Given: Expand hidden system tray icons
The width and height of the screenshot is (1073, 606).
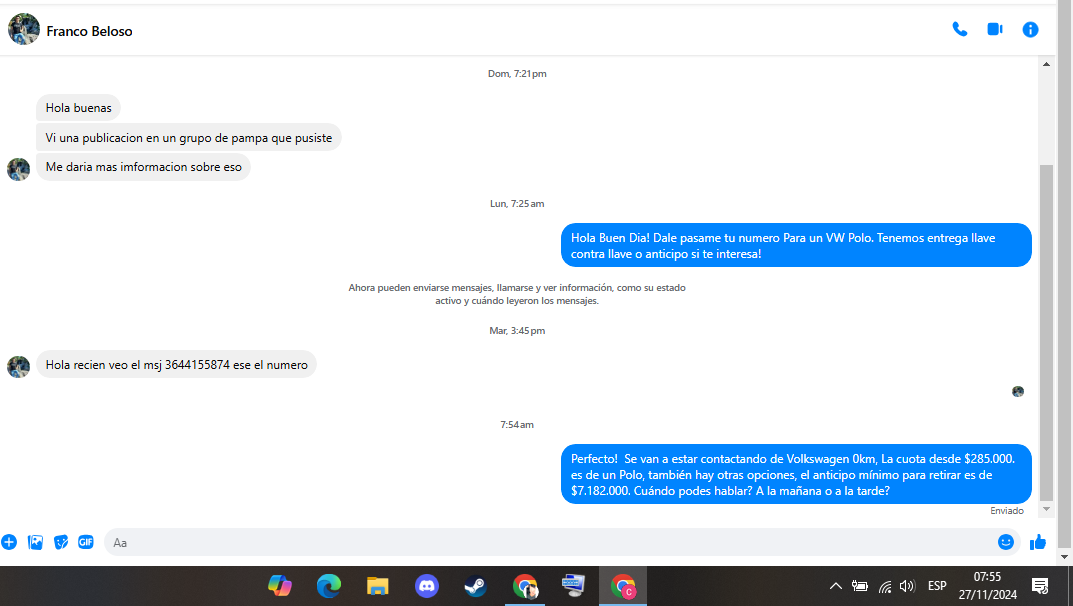Looking at the screenshot, I should (836, 586).
